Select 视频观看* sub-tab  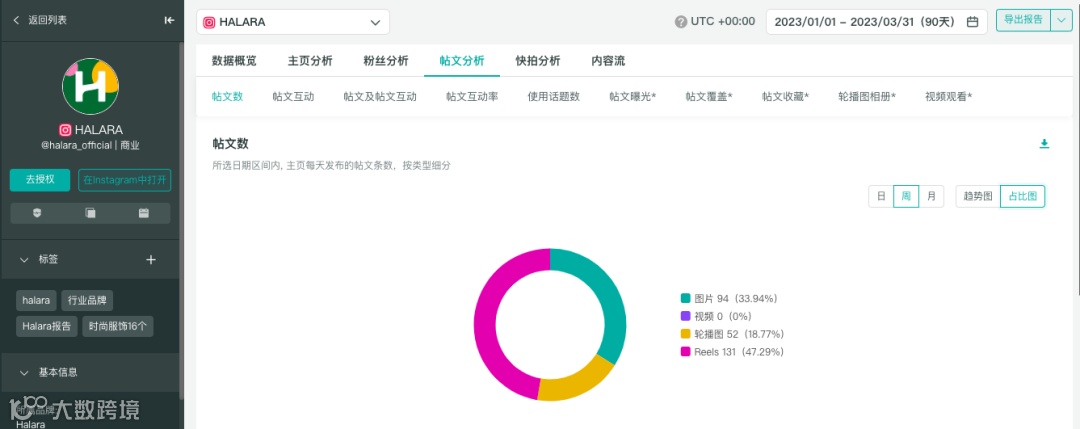948,96
